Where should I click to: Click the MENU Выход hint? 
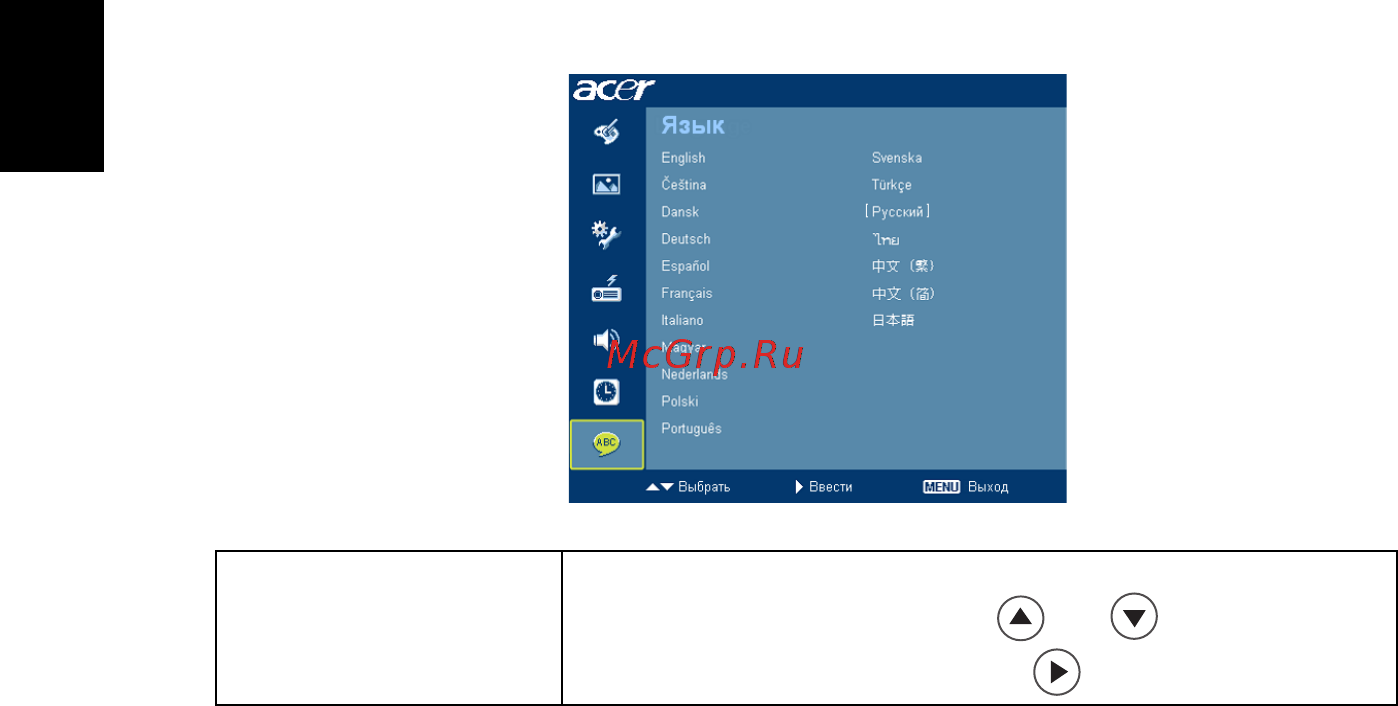point(965,487)
